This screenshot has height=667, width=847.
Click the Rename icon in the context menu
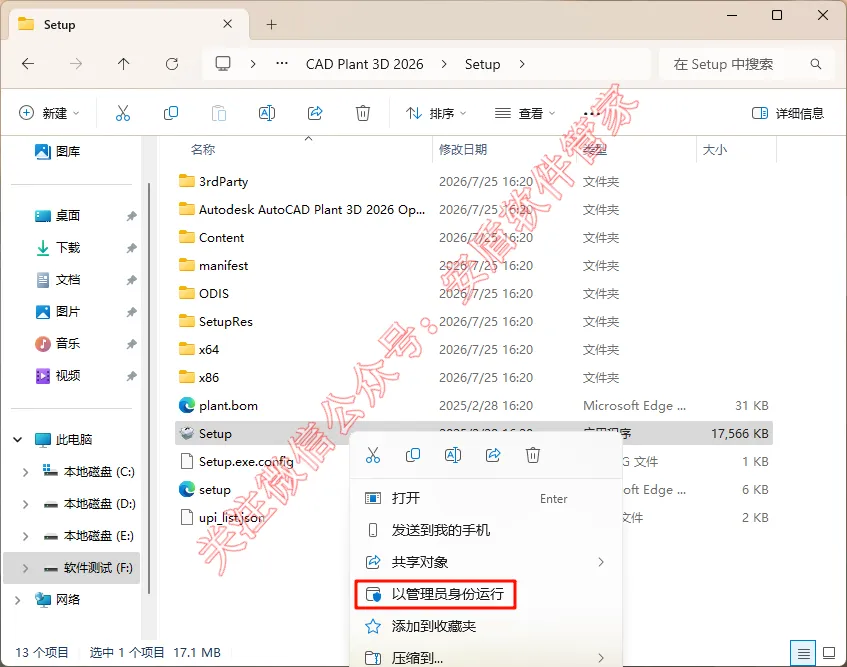(x=453, y=455)
